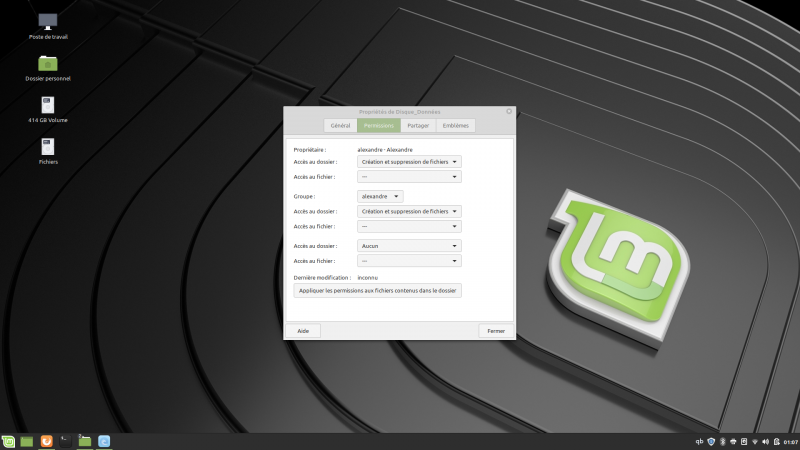Click the blue browser icon in taskbar

click(104, 441)
